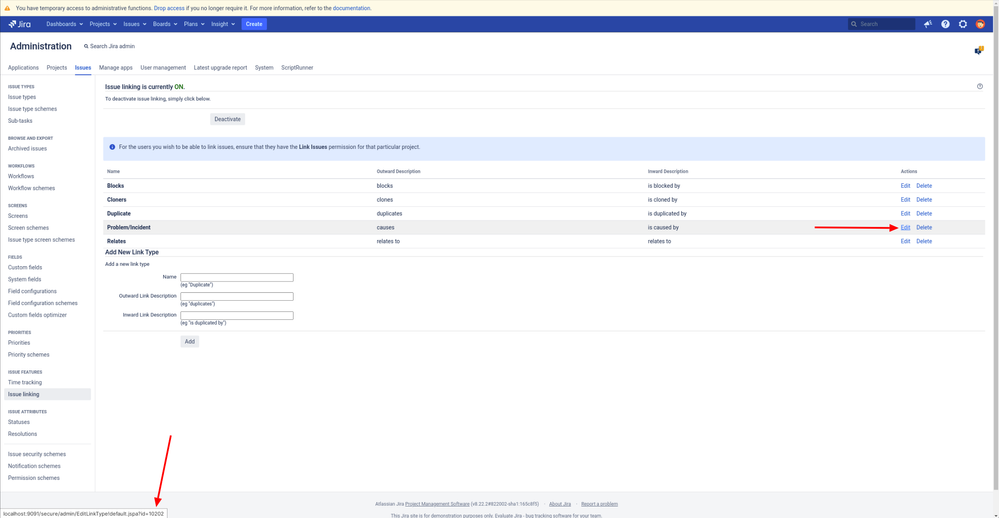Delete the Relates link type

[x=924, y=241]
